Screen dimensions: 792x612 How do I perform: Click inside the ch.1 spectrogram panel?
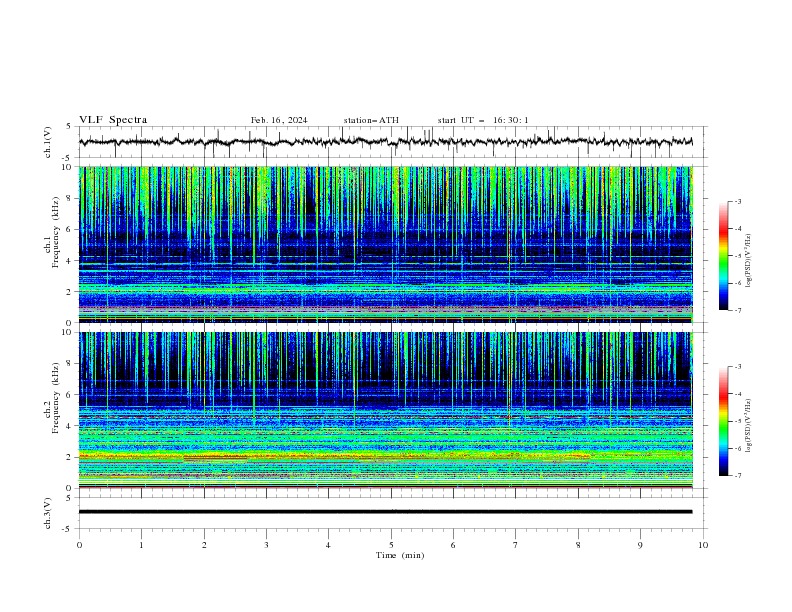[385, 244]
